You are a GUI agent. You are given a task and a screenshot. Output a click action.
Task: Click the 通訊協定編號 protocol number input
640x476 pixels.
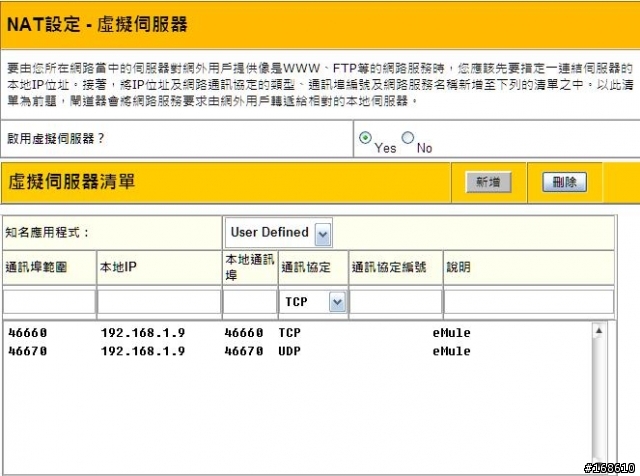click(396, 302)
